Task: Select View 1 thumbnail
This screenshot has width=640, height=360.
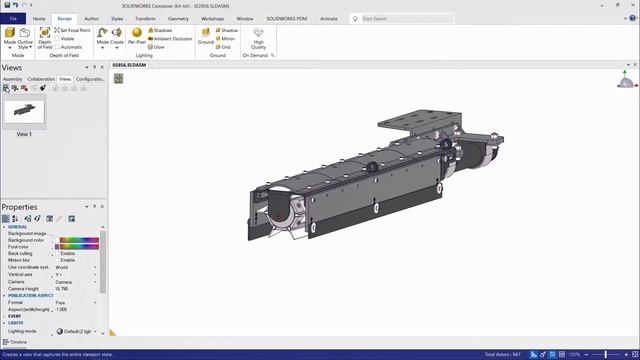Action: click(24, 111)
